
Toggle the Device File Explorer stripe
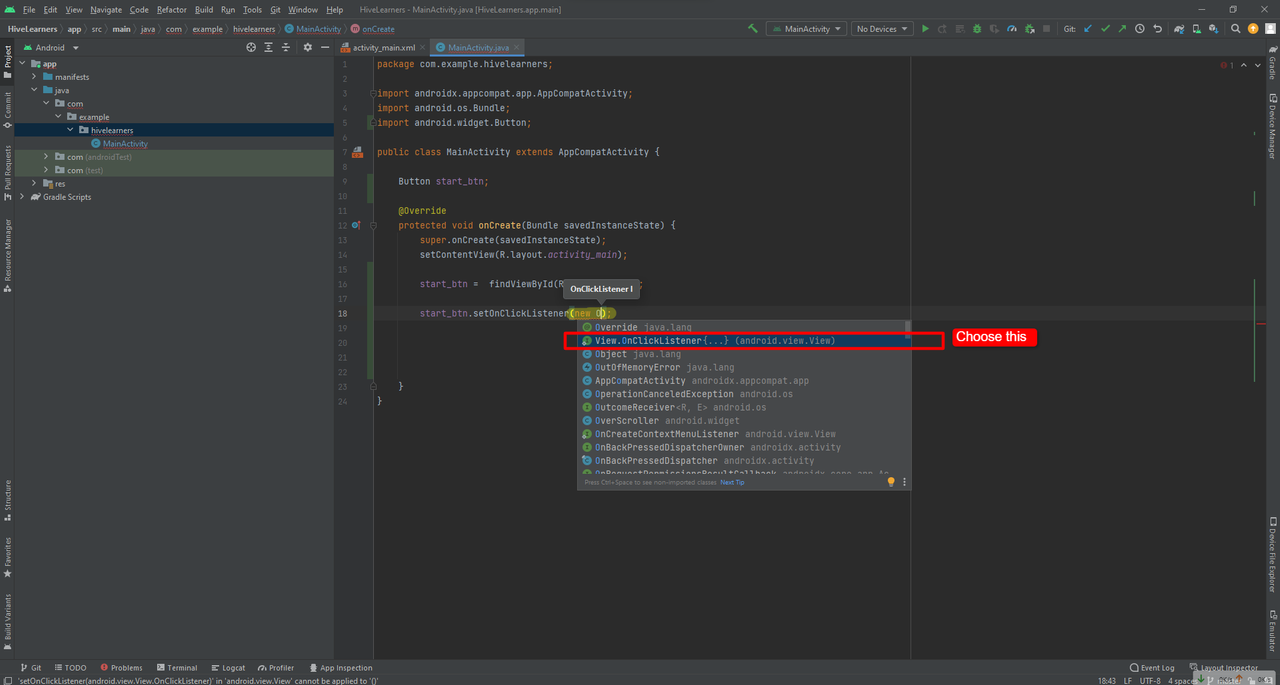pyautogui.click(x=1272, y=555)
